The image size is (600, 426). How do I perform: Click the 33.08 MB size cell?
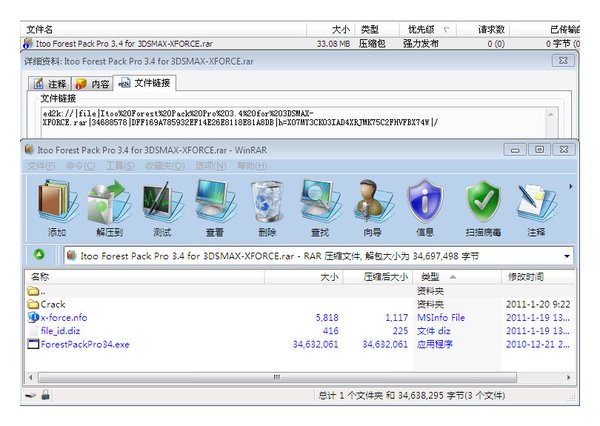point(333,44)
